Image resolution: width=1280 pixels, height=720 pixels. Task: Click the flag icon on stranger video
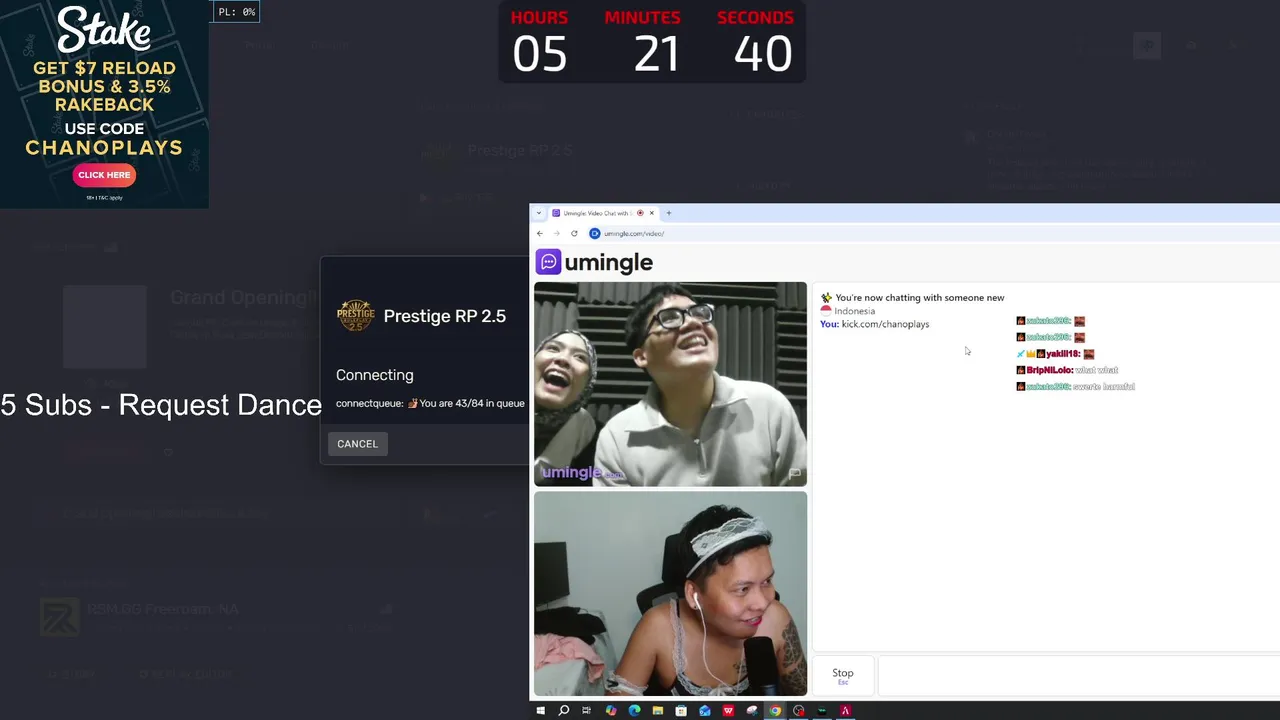tap(795, 473)
